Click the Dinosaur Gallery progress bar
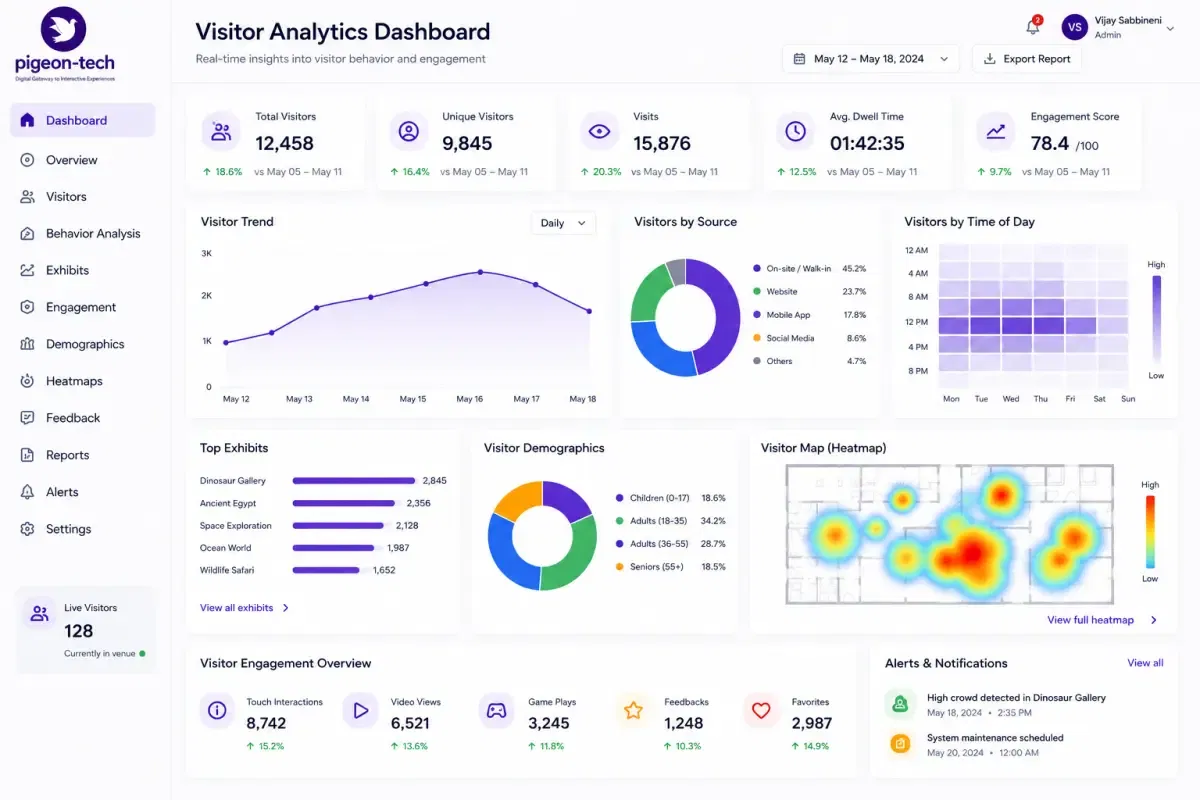Viewport: 1200px width, 800px height. (x=354, y=481)
